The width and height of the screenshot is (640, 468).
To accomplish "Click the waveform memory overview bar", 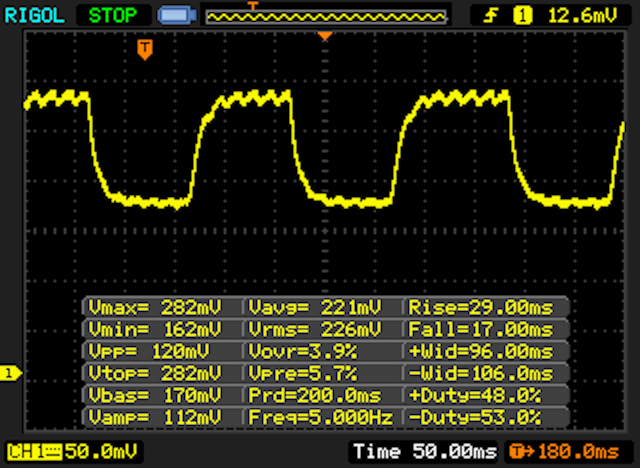I will tap(326, 17).
